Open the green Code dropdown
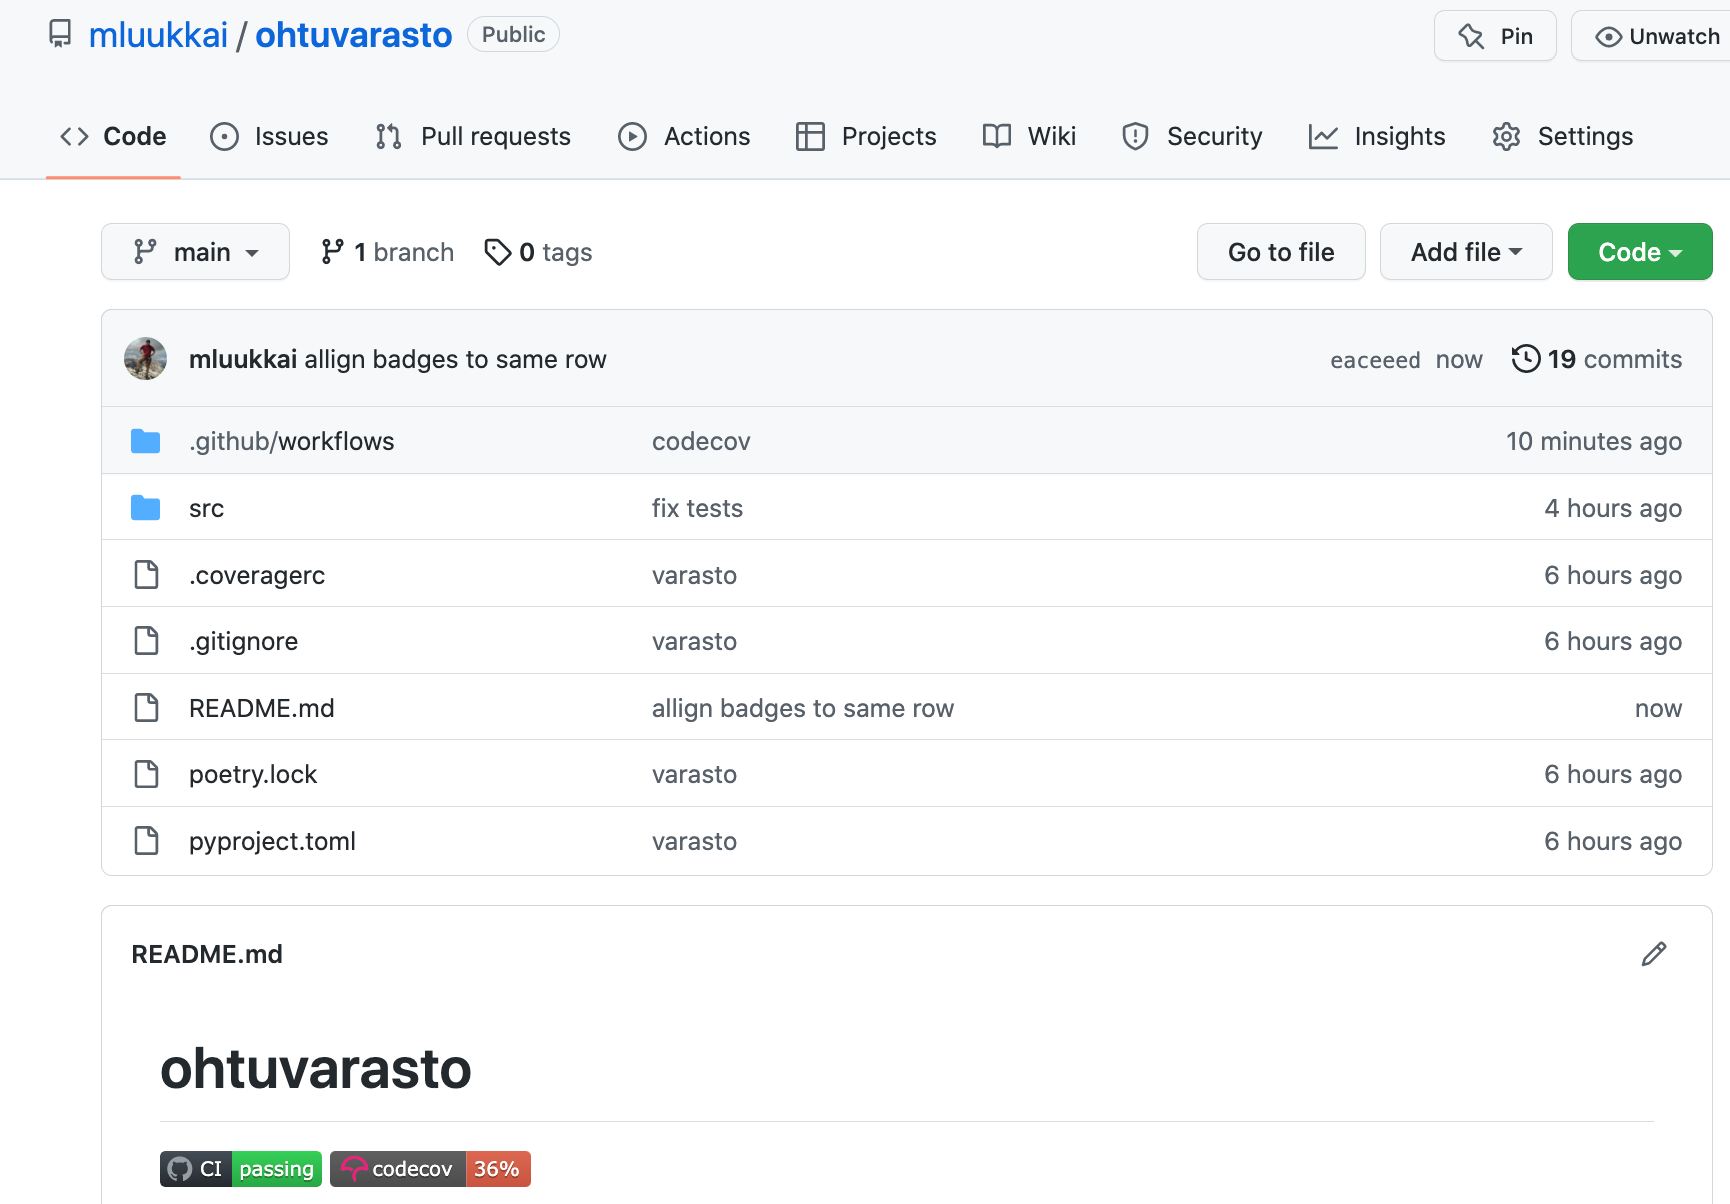This screenshot has width=1730, height=1204. point(1639,252)
